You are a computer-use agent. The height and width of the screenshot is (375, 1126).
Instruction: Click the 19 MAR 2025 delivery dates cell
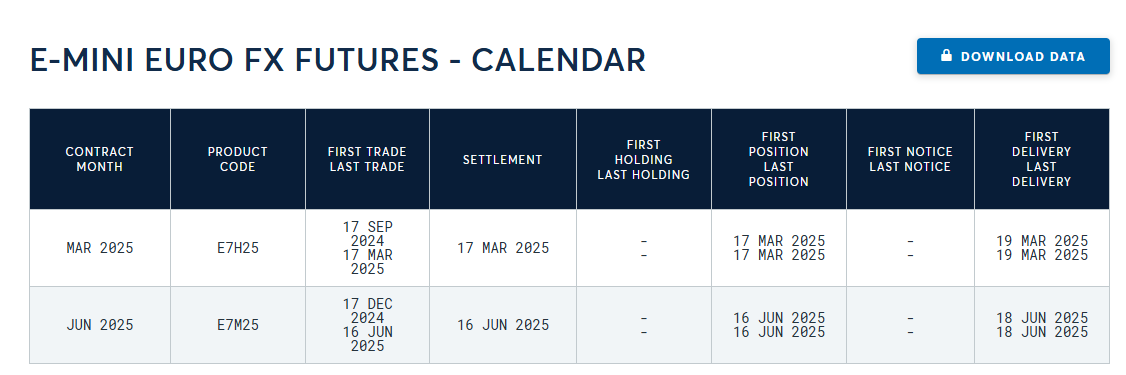coord(1041,248)
